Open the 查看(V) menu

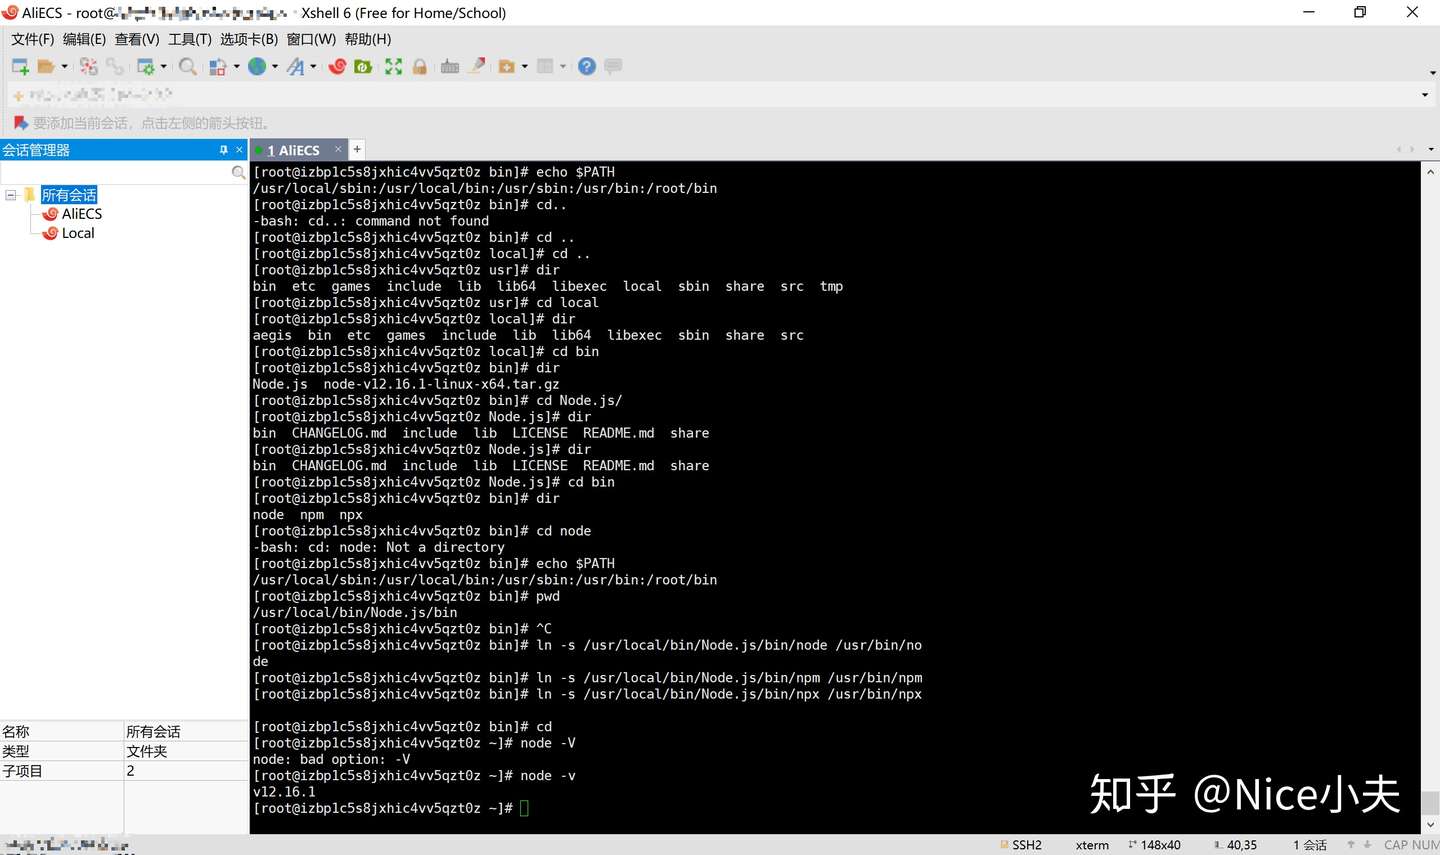(137, 39)
